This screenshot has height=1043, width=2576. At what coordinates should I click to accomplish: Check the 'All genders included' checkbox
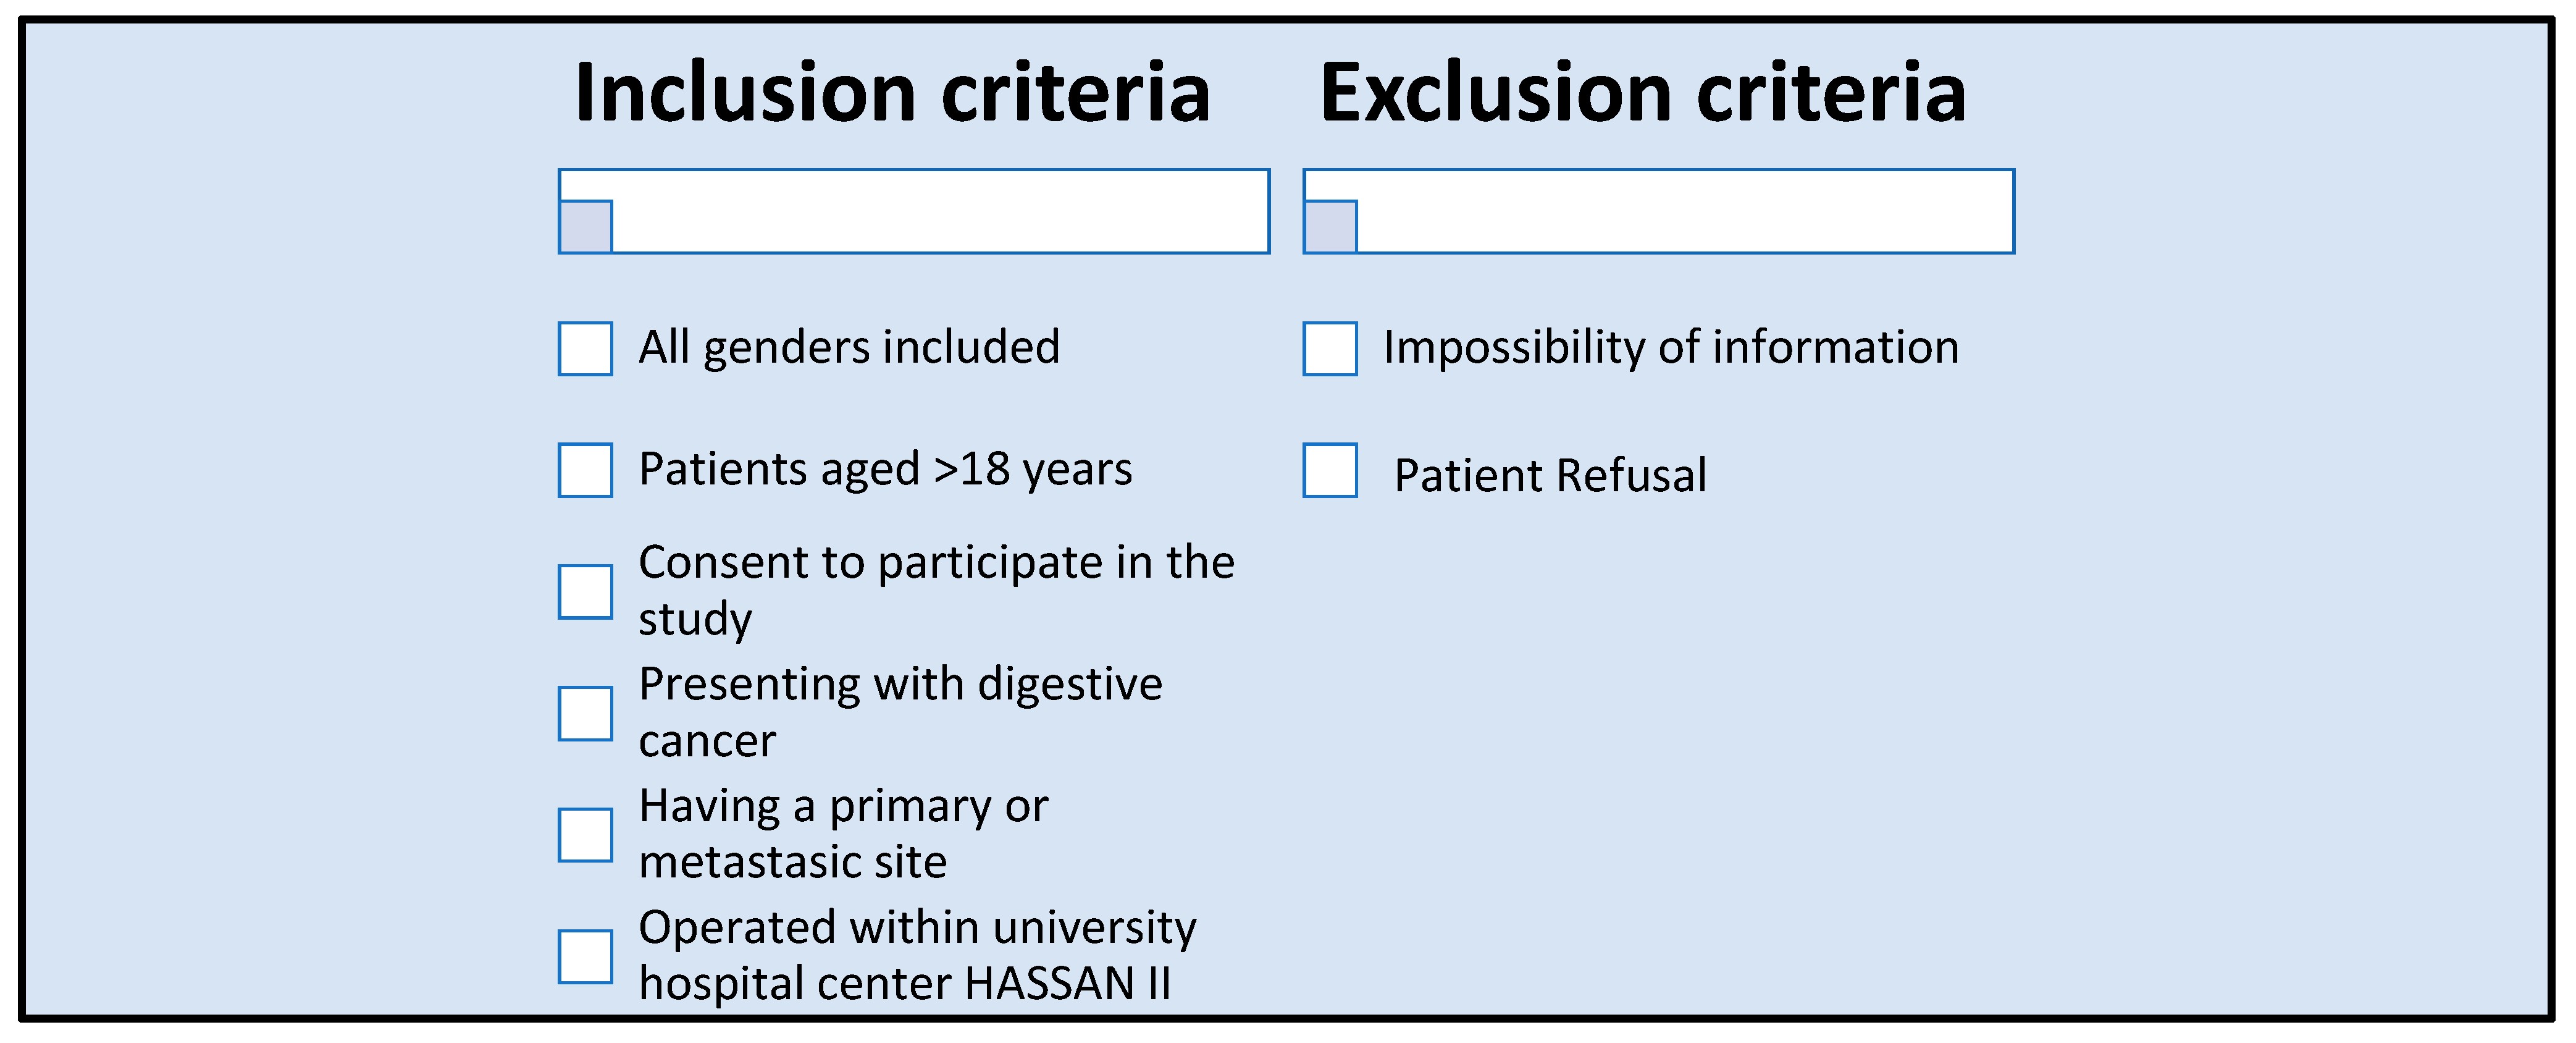coord(585,348)
